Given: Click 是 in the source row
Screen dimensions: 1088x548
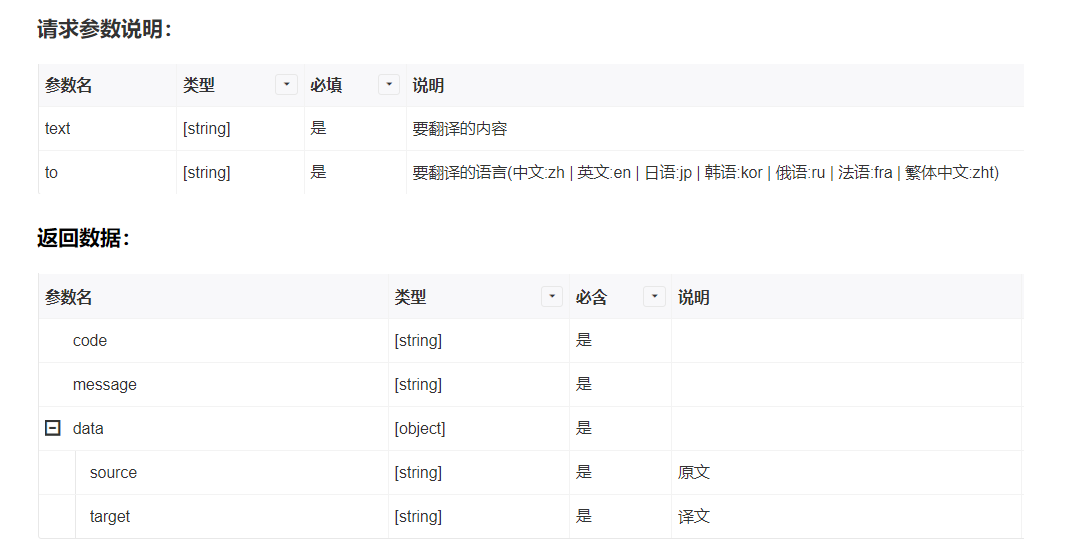Looking at the screenshot, I should pyautogui.click(x=584, y=472).
